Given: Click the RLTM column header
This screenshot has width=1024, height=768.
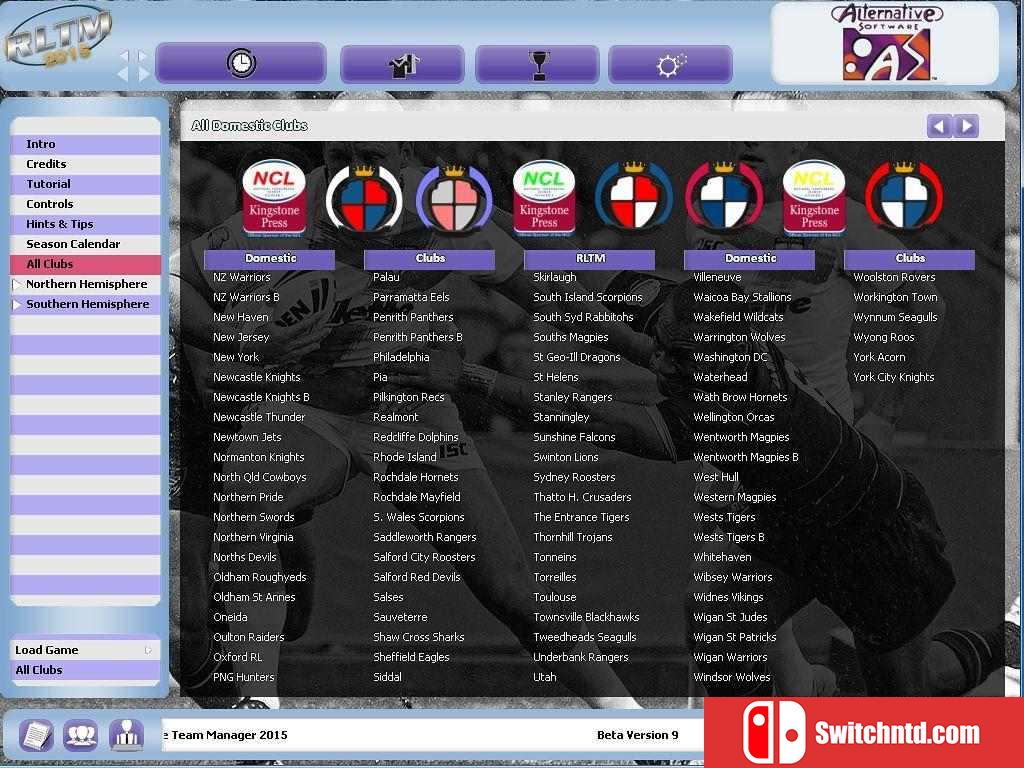Looking at the screenshot, I should pyautogui.click(x=590, y=259).
